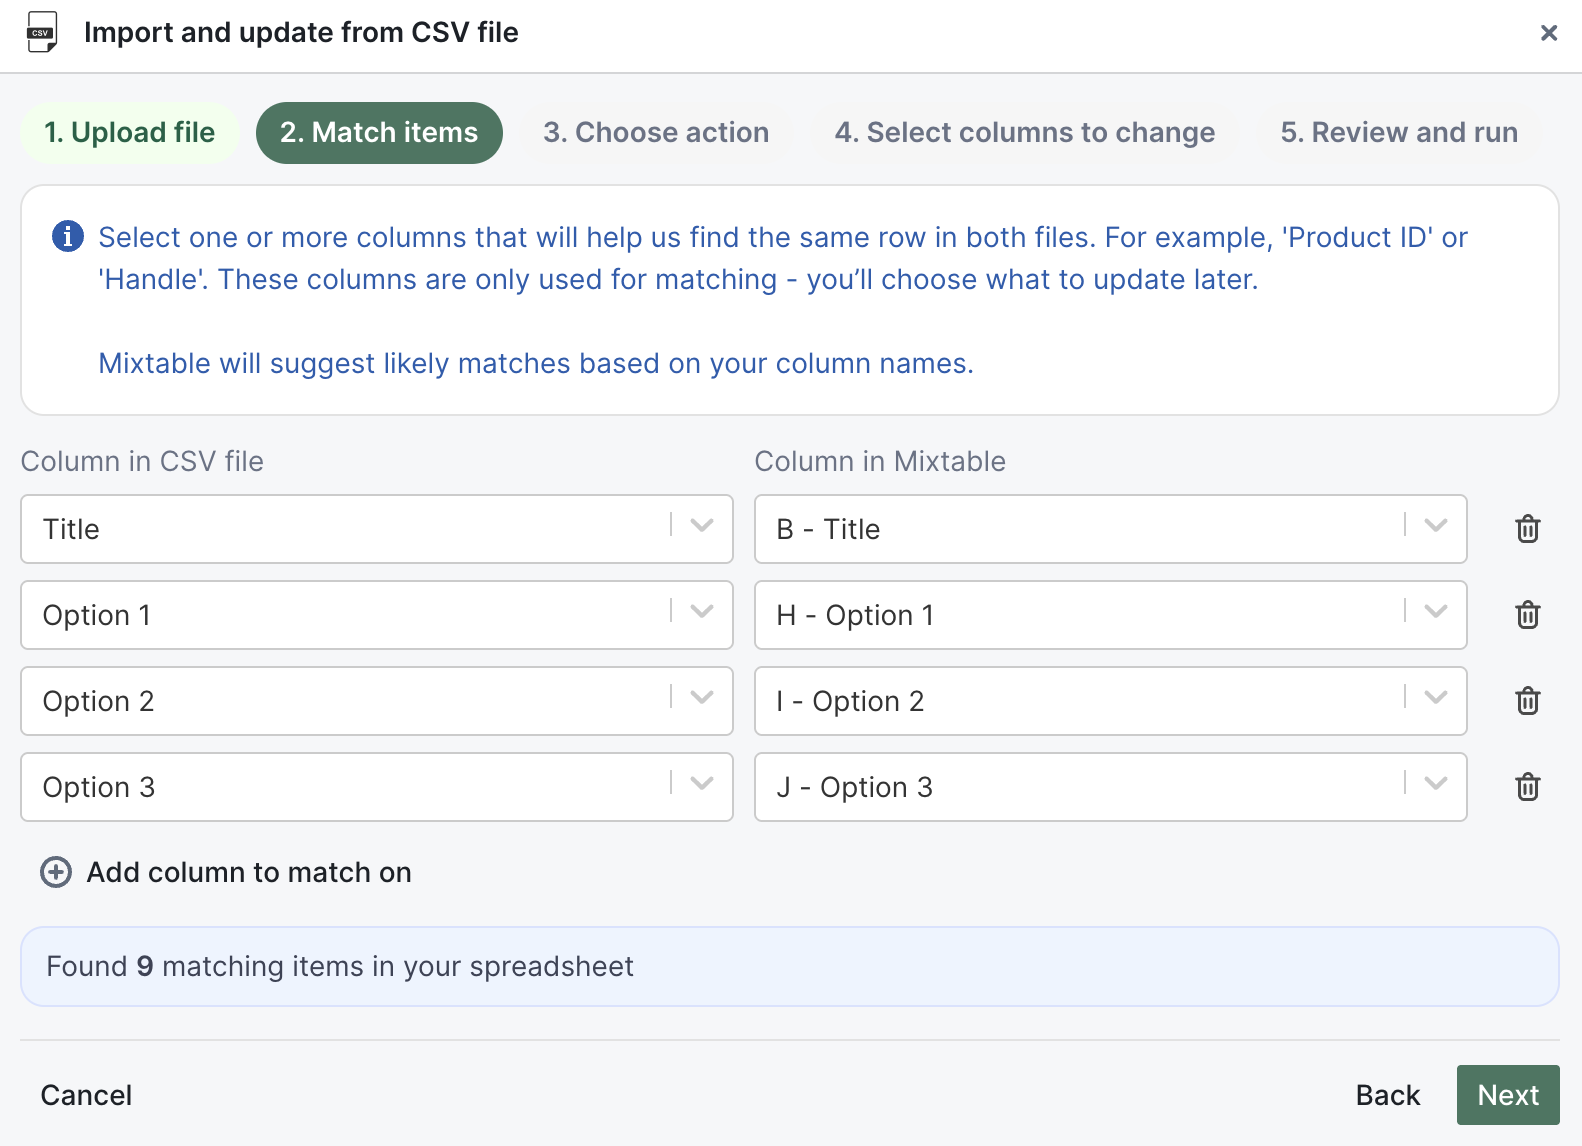Go to the Upload file step
1582x1146 pixels.
coord(128,132)
